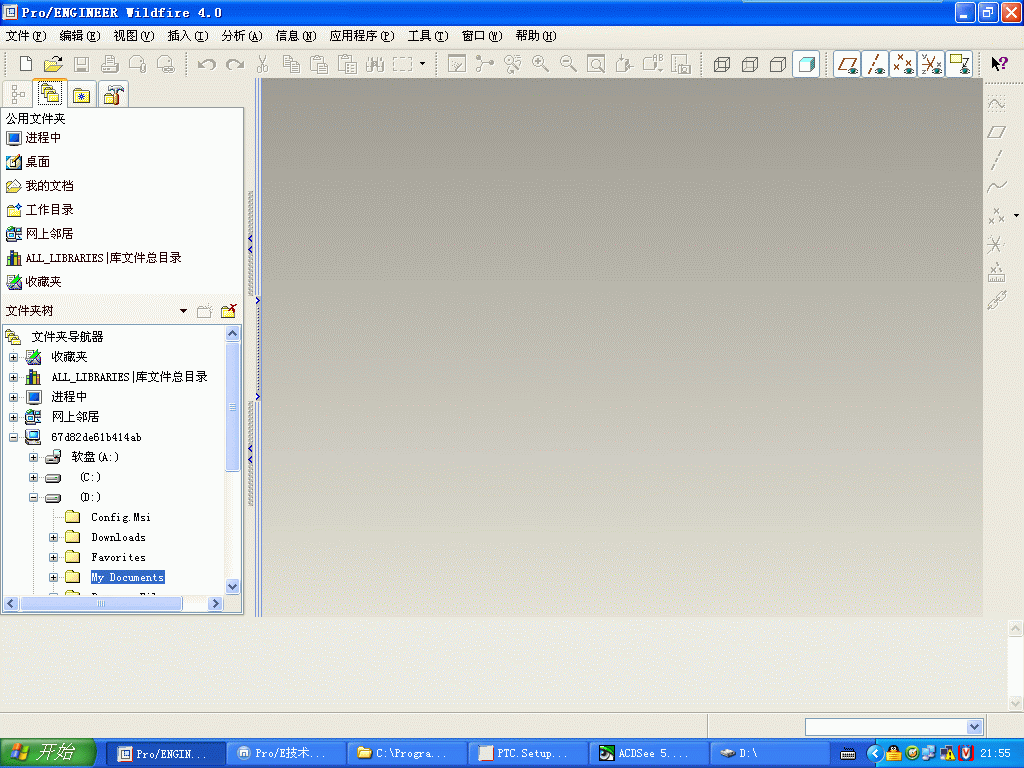Viewport: 1024px width, 768px height.
Task: Toggle Shading display mode
Action: click(x=806, y=63)
